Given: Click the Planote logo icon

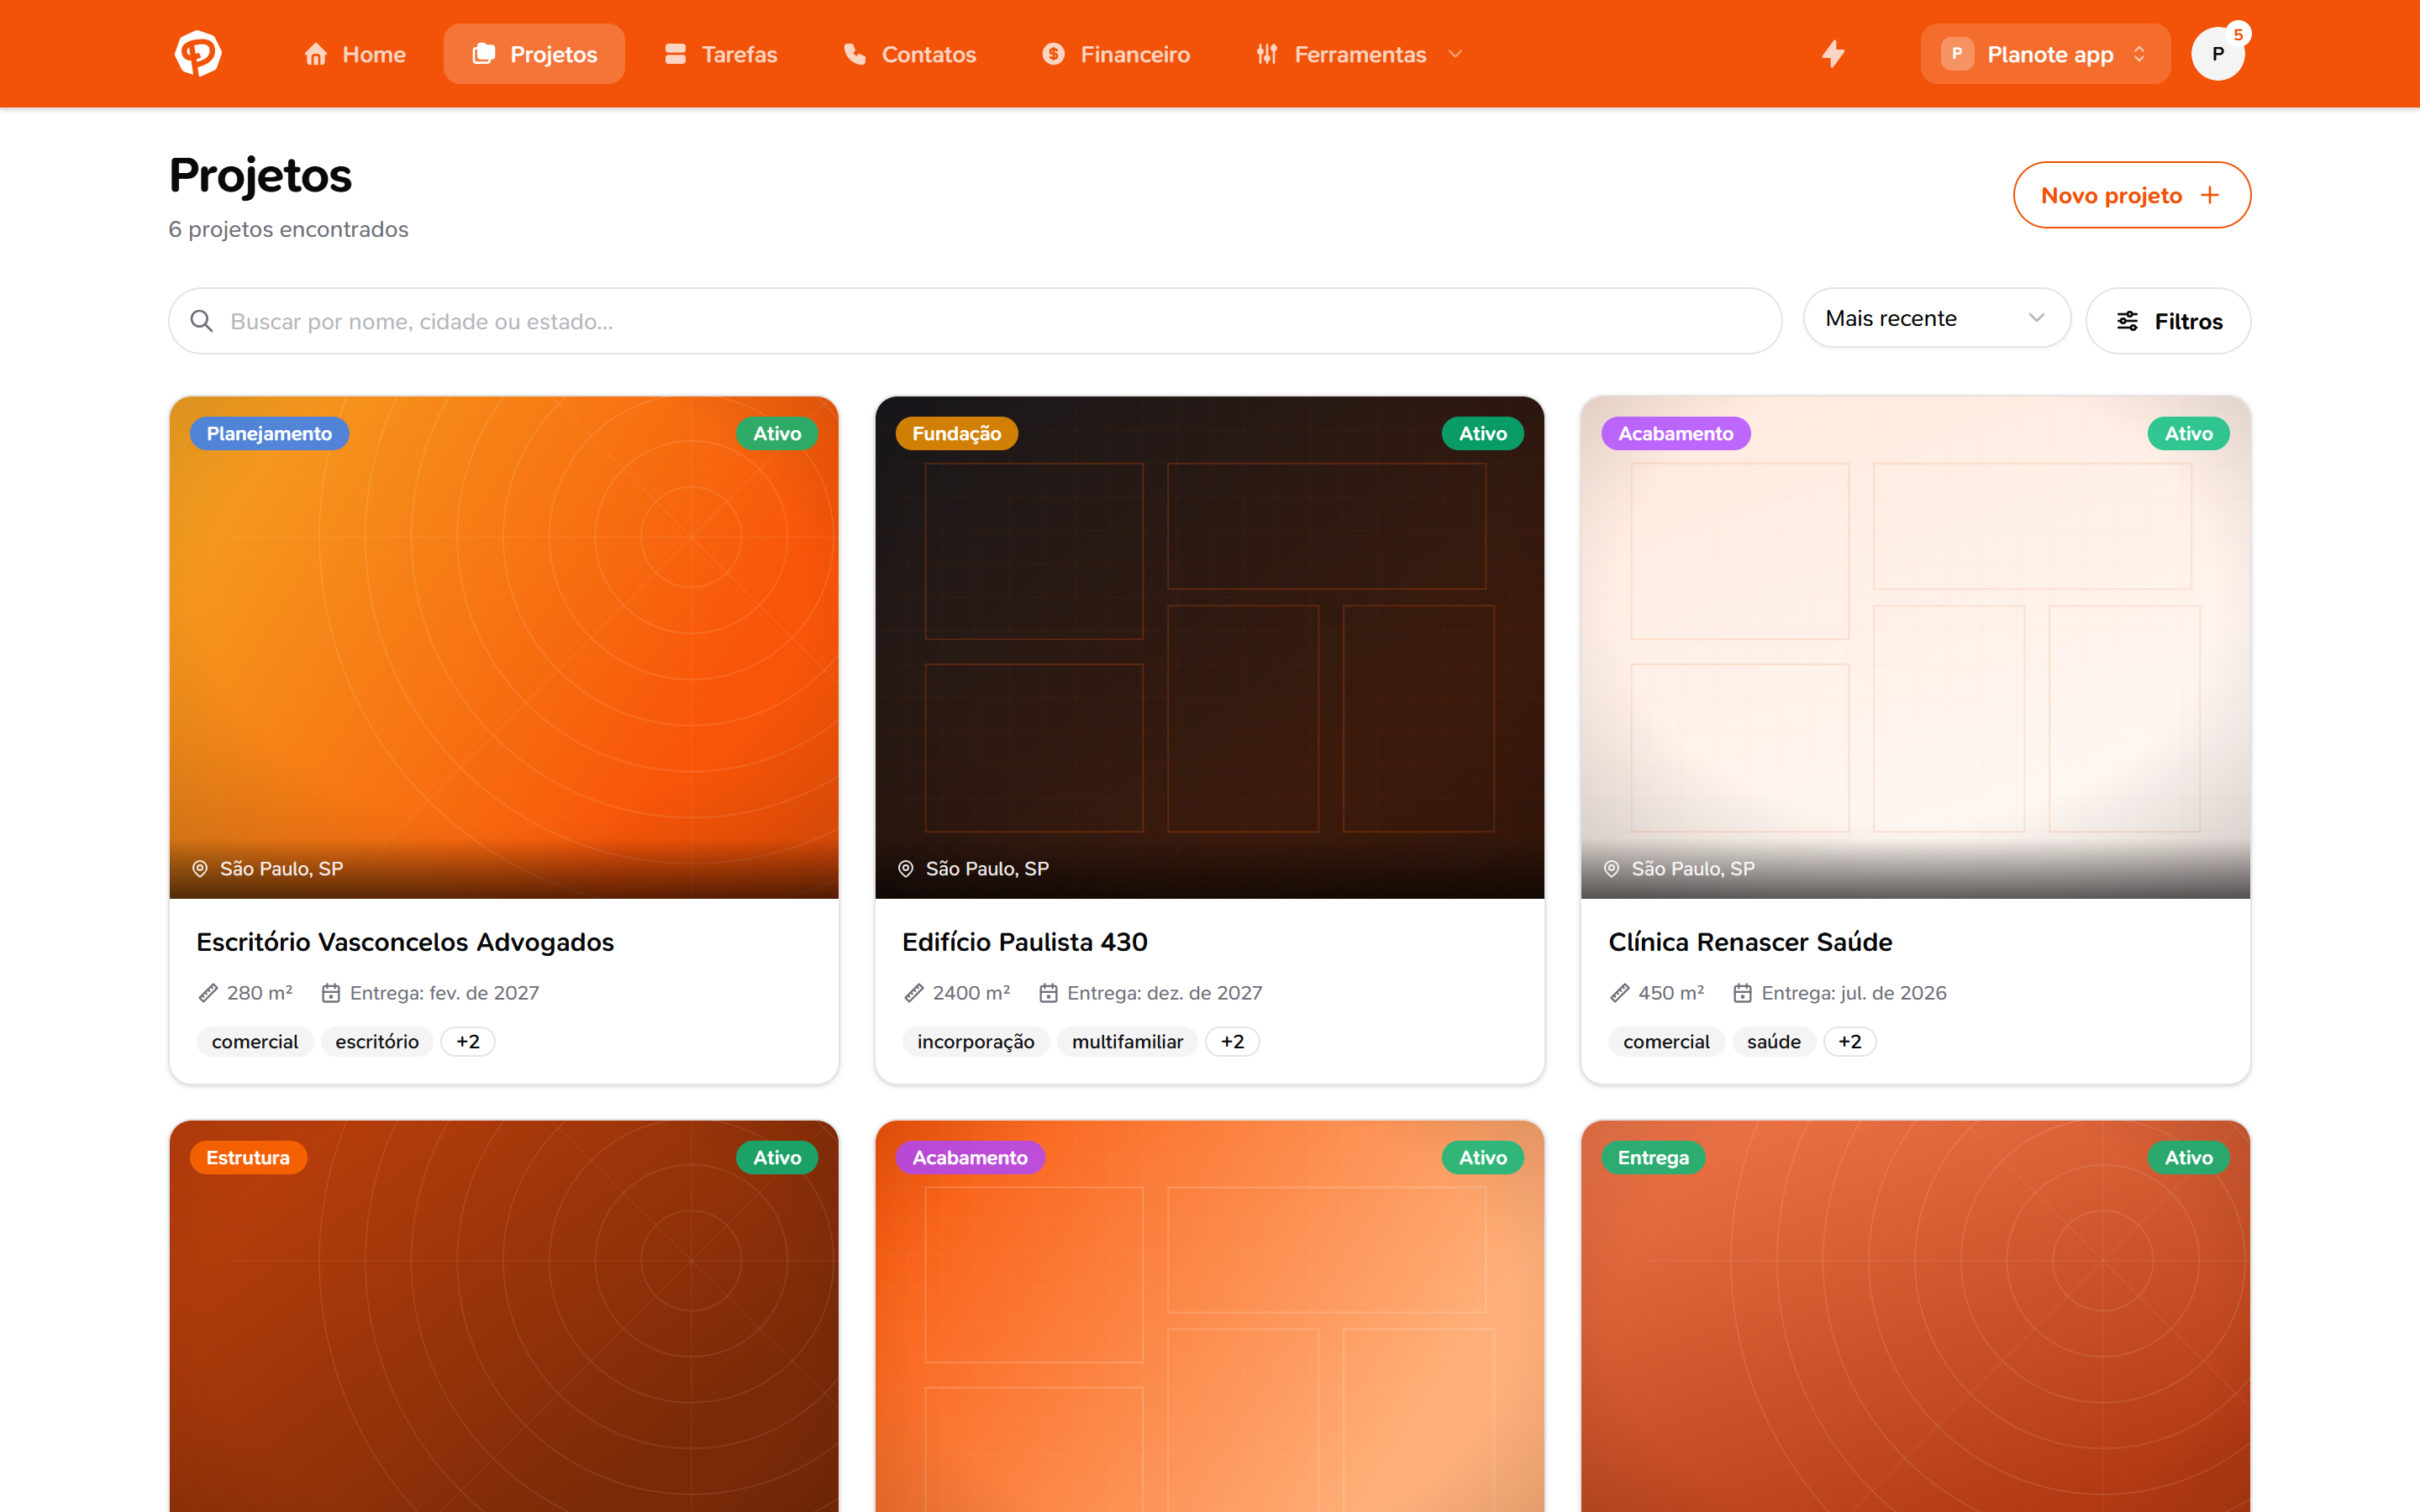Looking at the screenshot, I should pos(198,54).
